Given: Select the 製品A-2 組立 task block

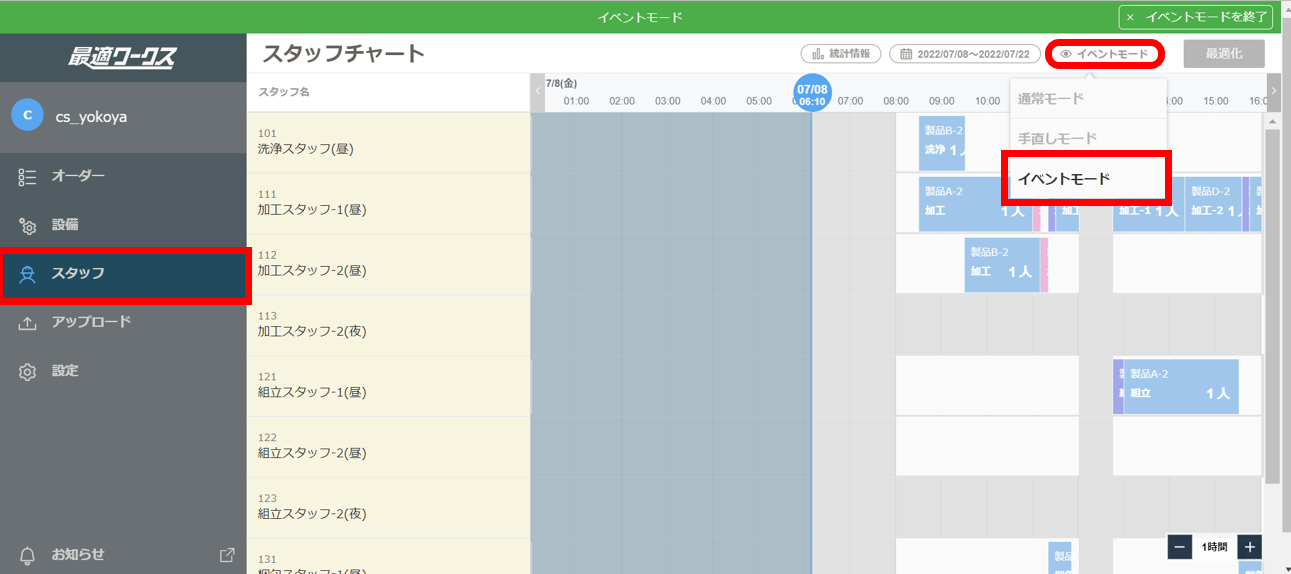Looking at the screenshot, I should pyautogui.click(x=1181, y=387).
